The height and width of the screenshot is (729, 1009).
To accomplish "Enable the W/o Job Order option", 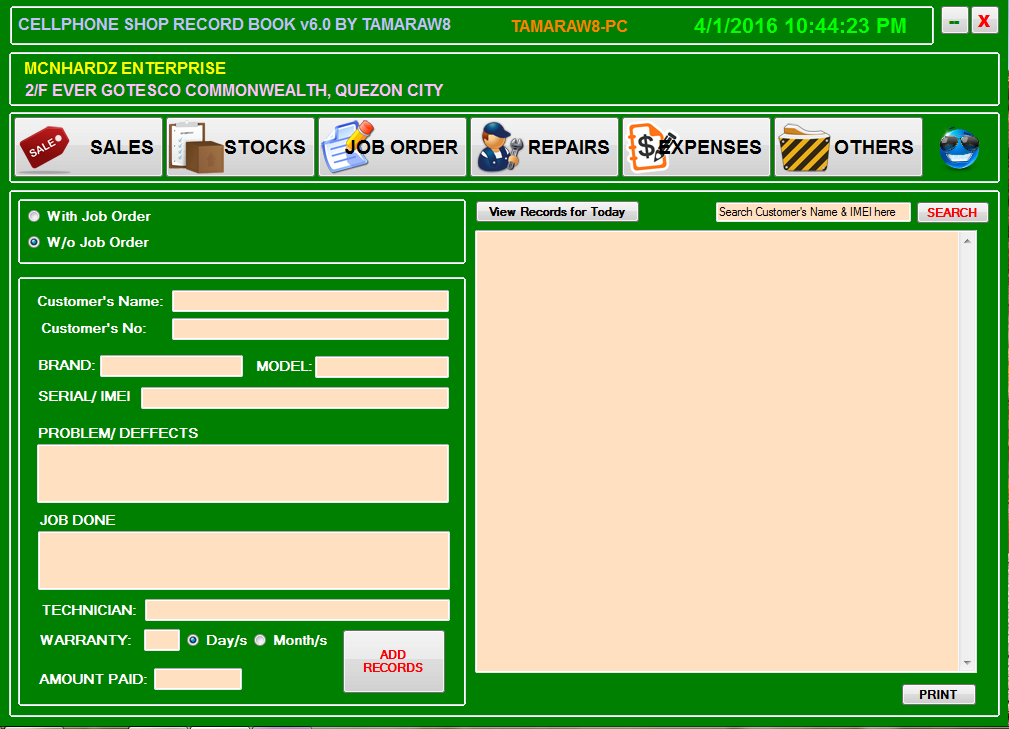I will 33,242.
